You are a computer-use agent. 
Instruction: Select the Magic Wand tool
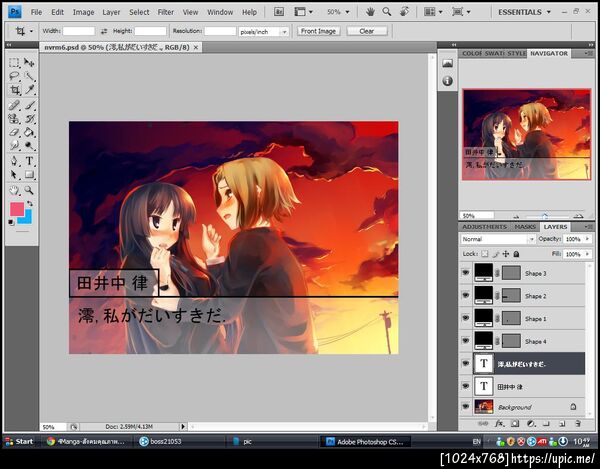pos(29,76)
